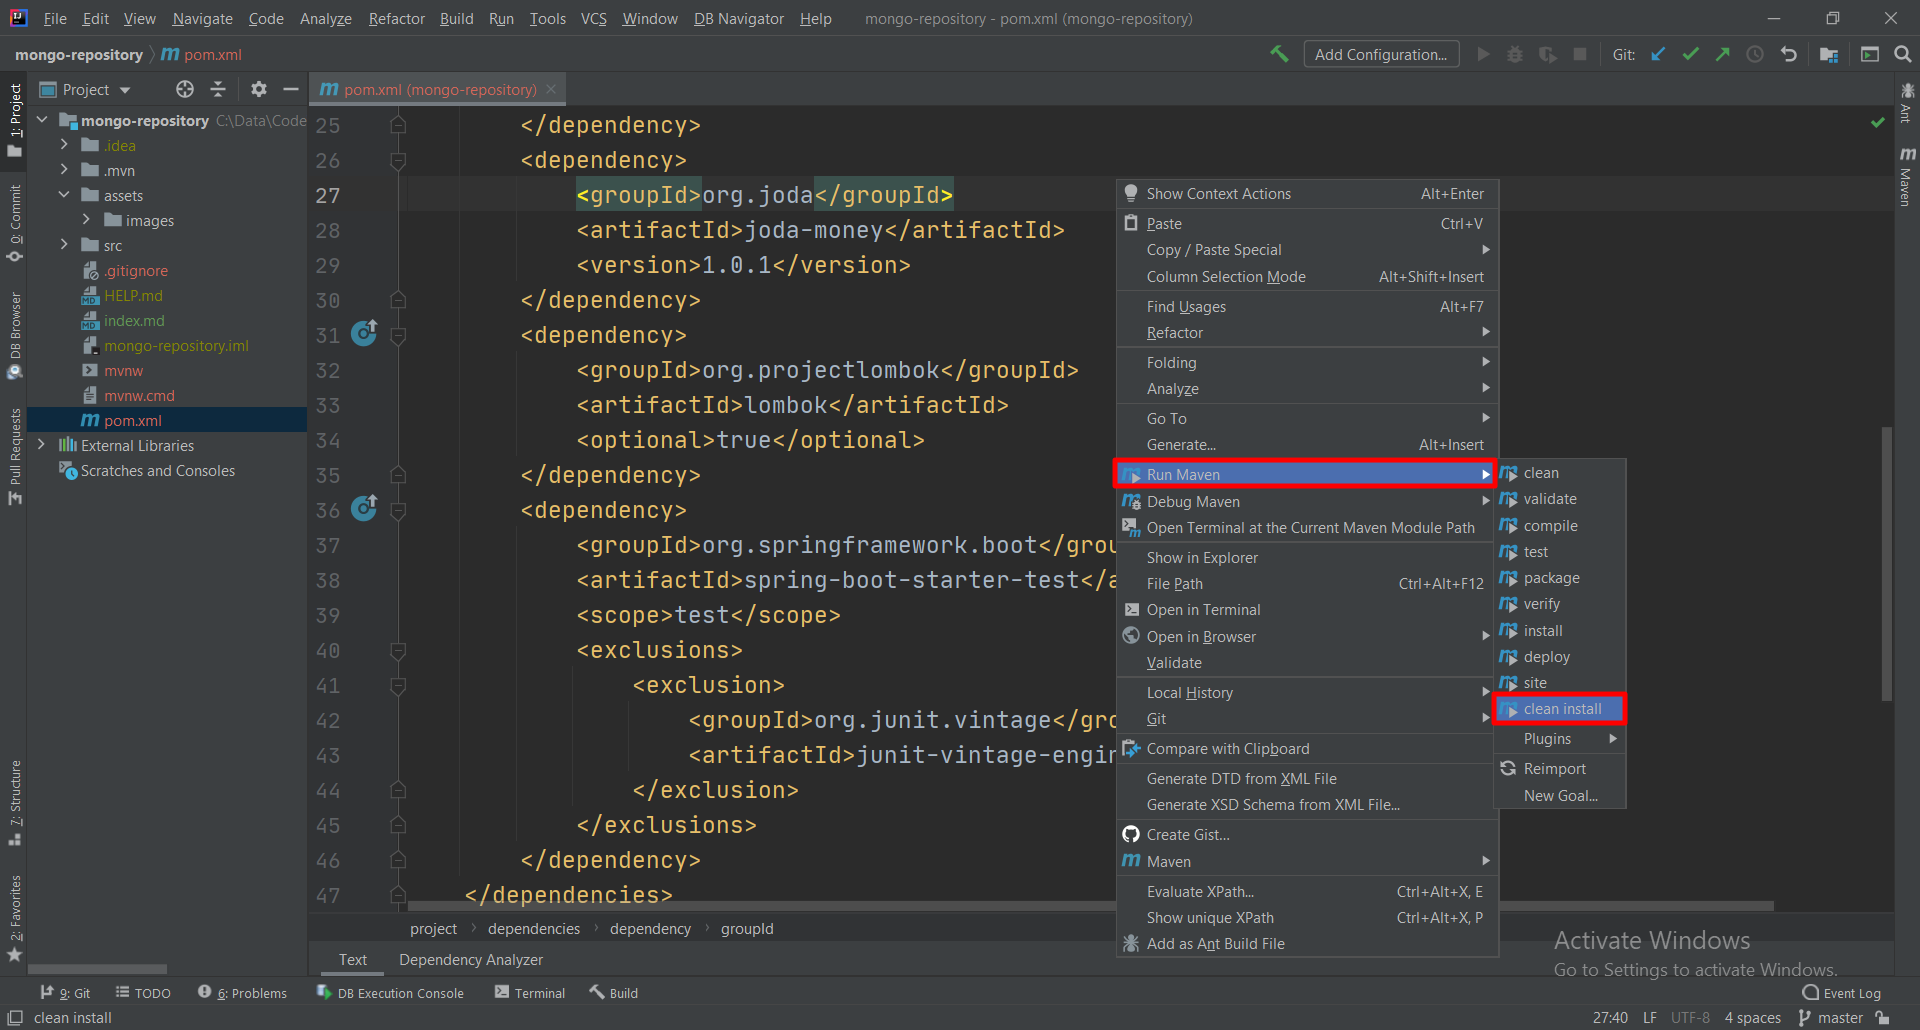1920x1030 pixels.
Task: Choose clean install Maven goal
Action: point(1560,709)
